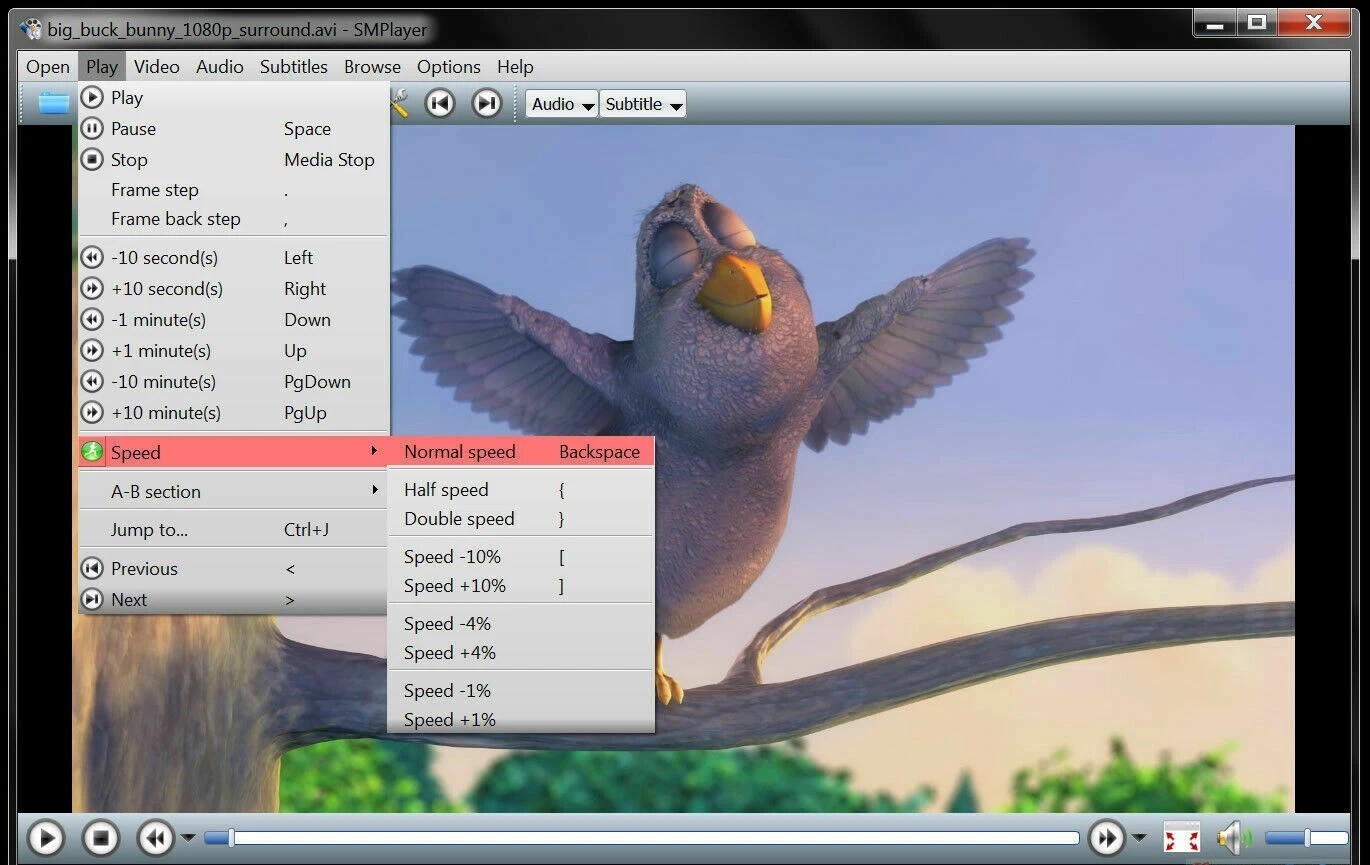Viewport: 1370px width, 865px height.
Task: Start playback with bottom play button
Action: tap(45, 838)
